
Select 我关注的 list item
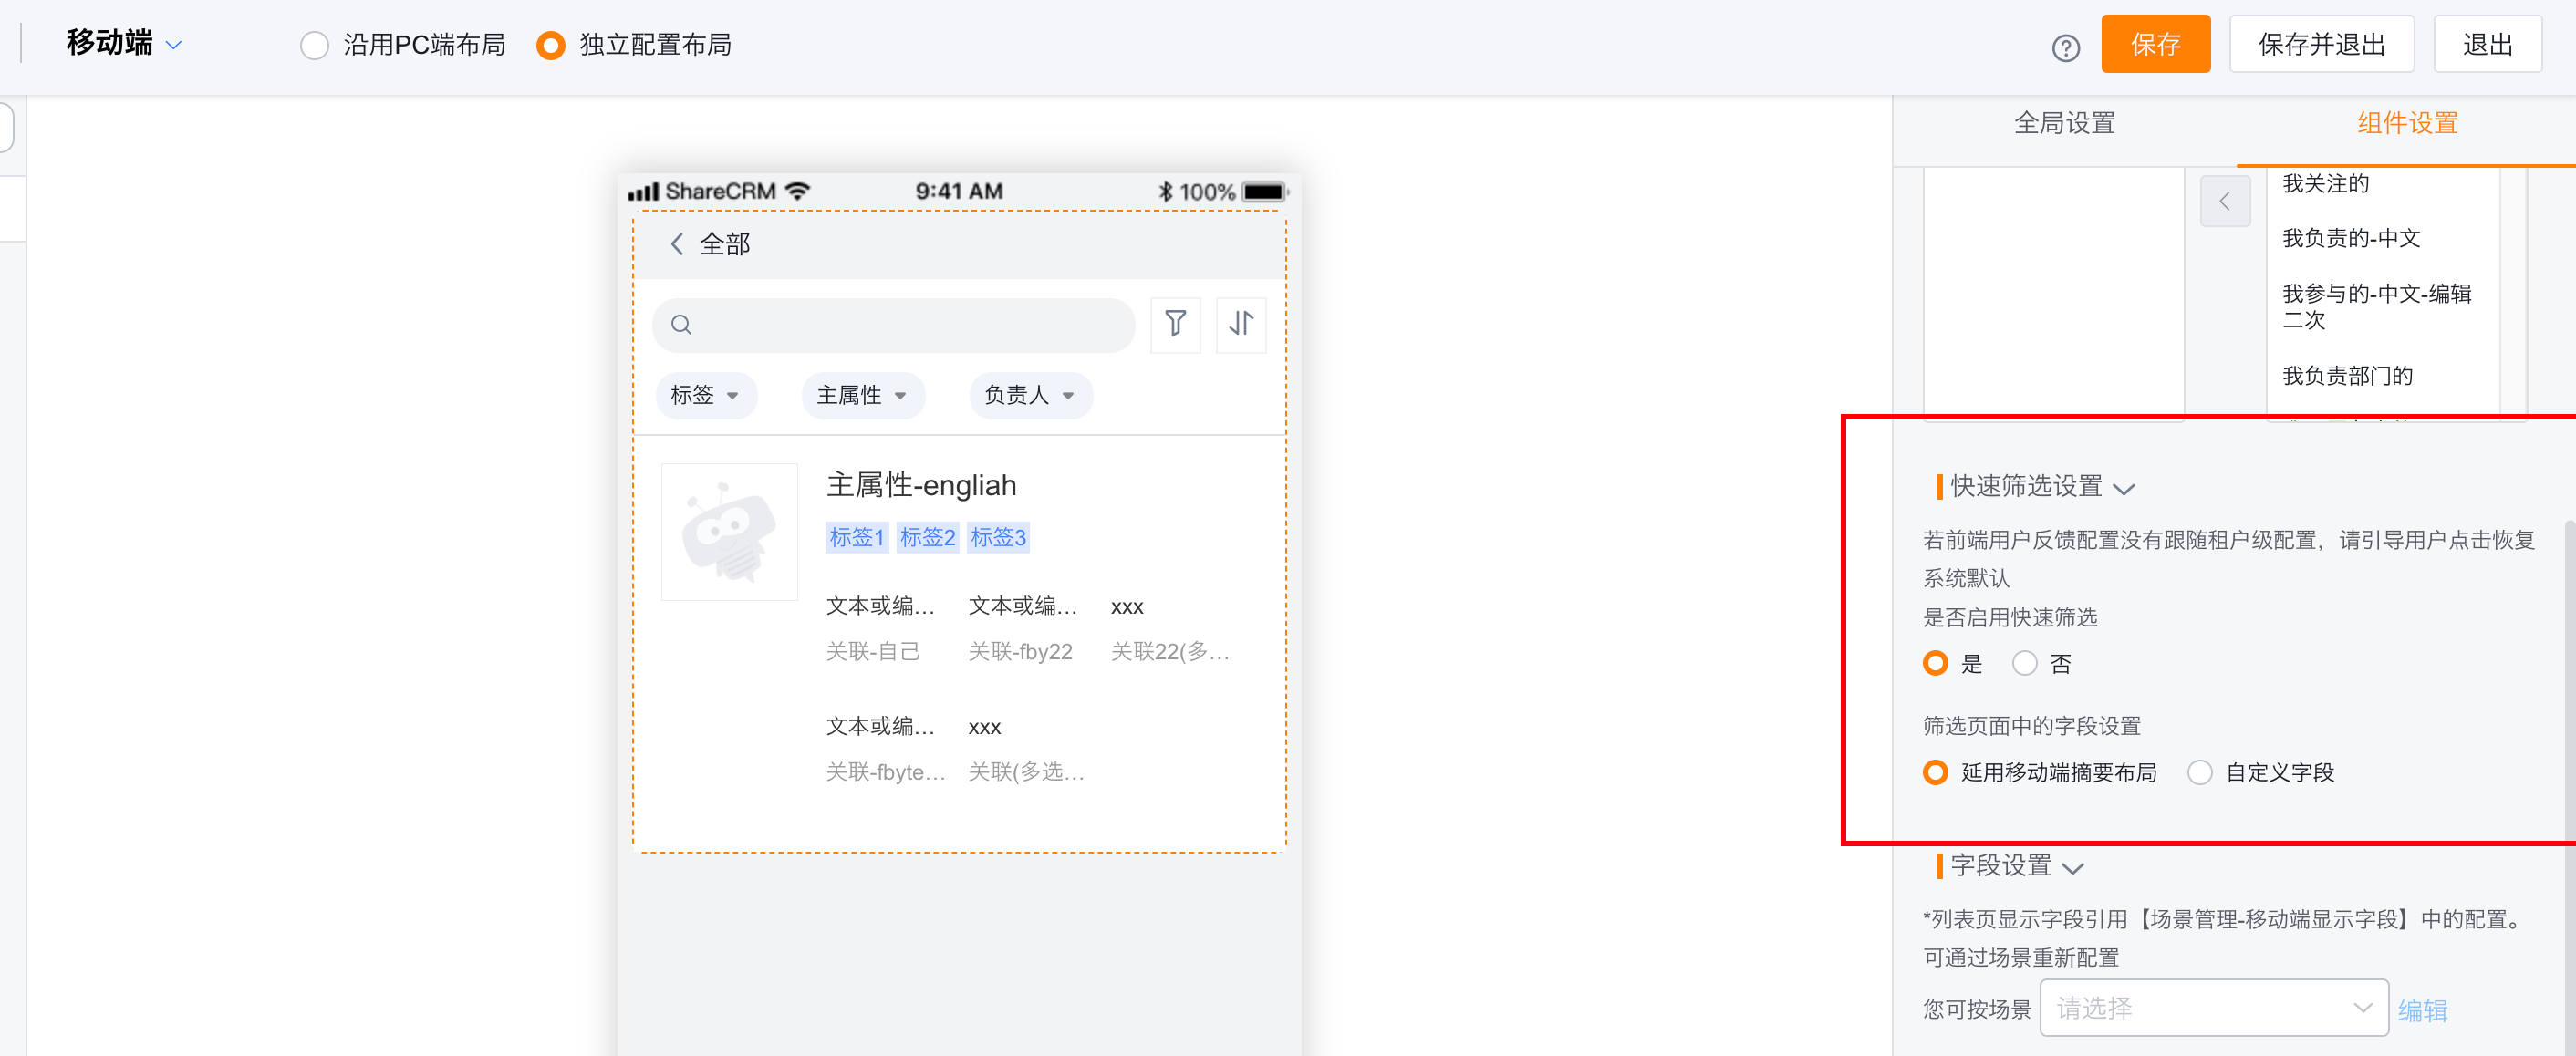click(x=2325, y=184)
